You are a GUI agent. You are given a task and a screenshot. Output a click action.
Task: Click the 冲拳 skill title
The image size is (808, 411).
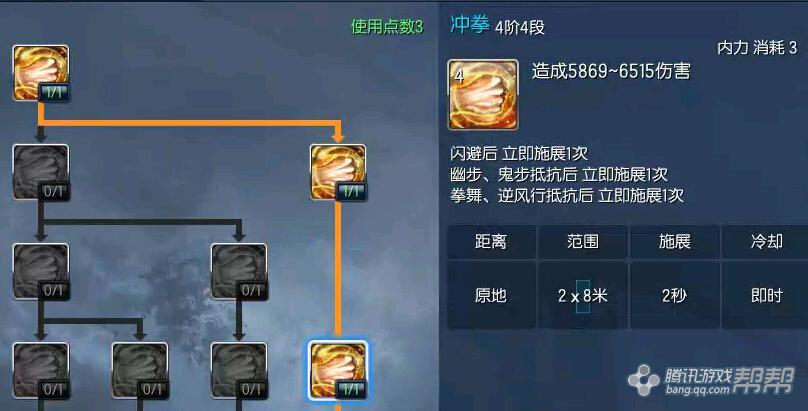pos(469,24)
